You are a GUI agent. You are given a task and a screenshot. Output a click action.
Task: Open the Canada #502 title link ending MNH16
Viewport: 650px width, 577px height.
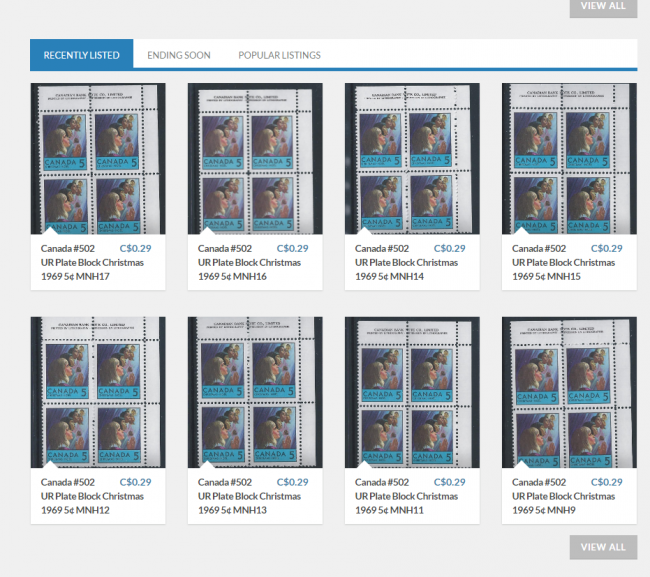[x=249, y=262]
